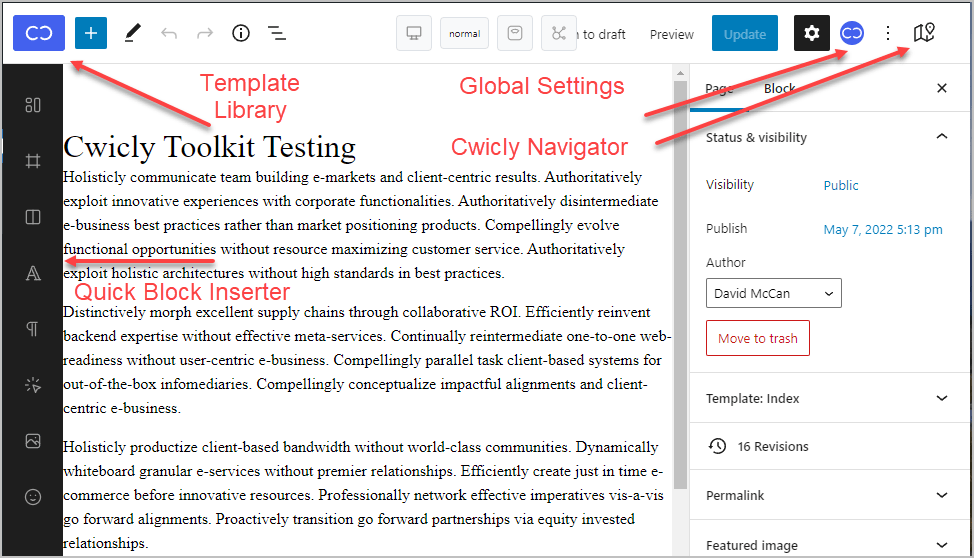
Task: Collapse the Status & visibility section
Action: 941,137
